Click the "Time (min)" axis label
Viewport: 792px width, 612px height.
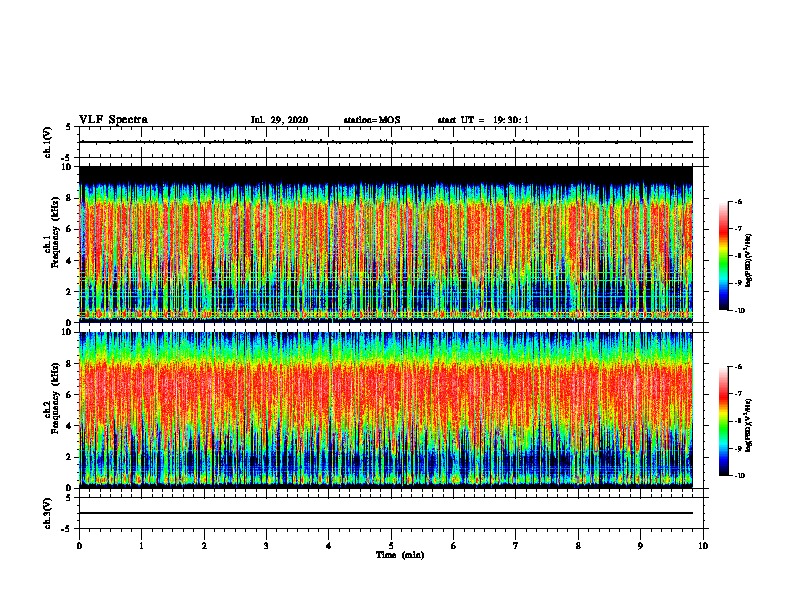tap(400, 555)
